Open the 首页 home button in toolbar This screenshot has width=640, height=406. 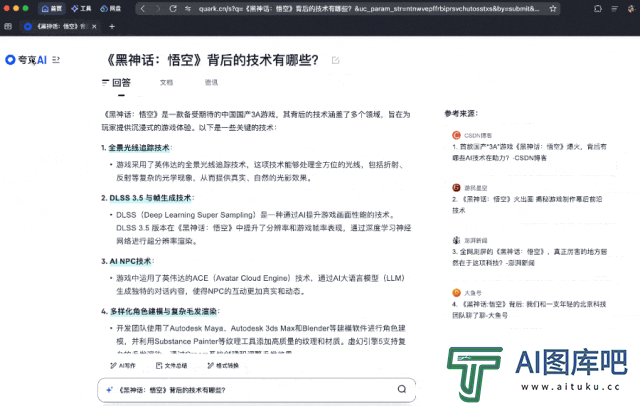pyautogui.click(x=52, y=9)
